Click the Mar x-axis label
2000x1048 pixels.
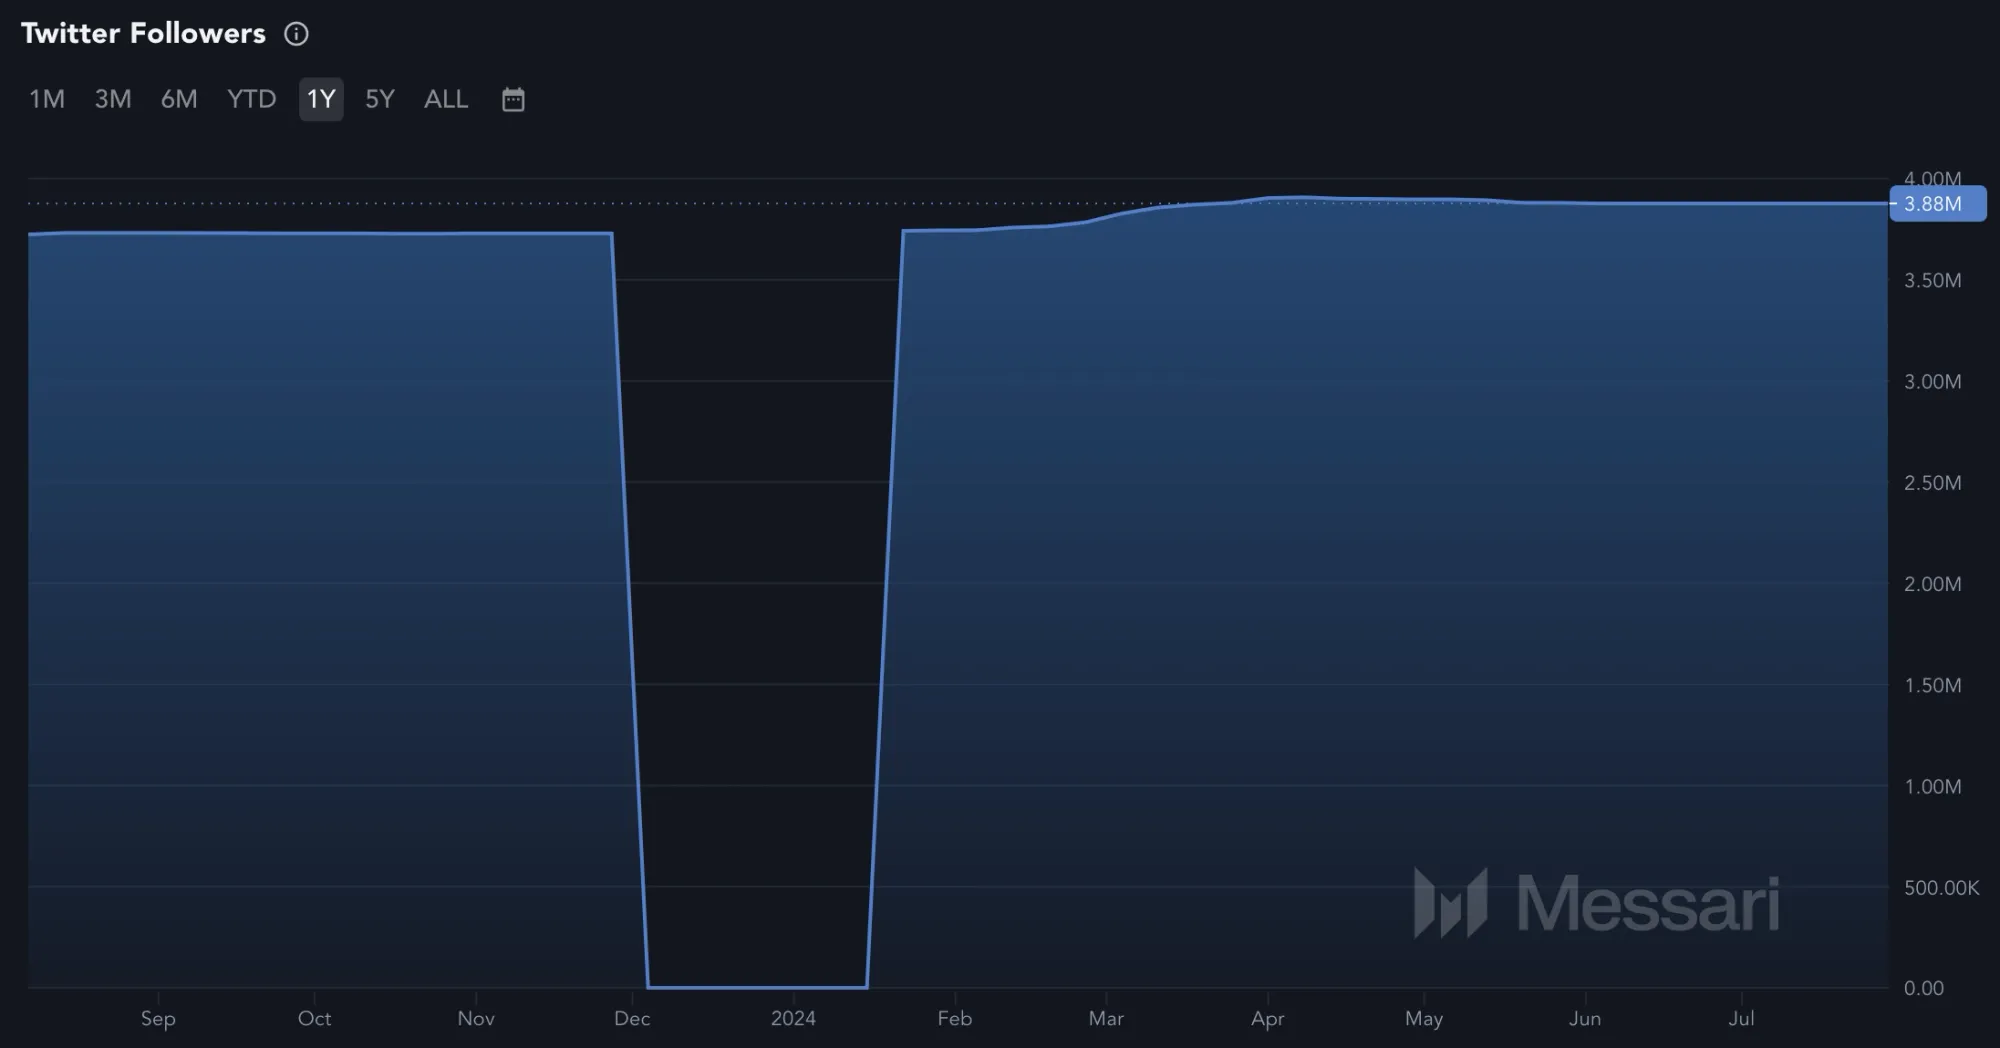(1106, 1018)
